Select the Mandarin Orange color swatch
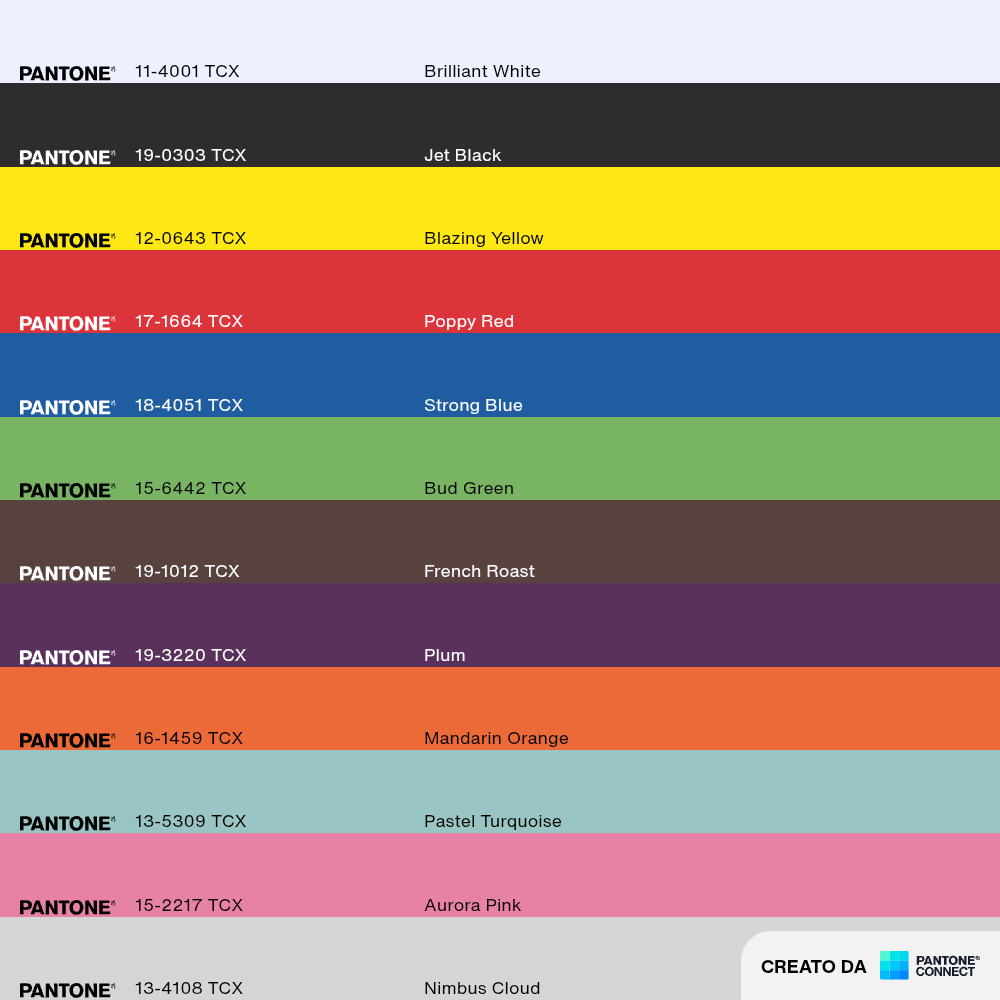This screenshot has height=1000, width=1000. [x=500, y=709]
